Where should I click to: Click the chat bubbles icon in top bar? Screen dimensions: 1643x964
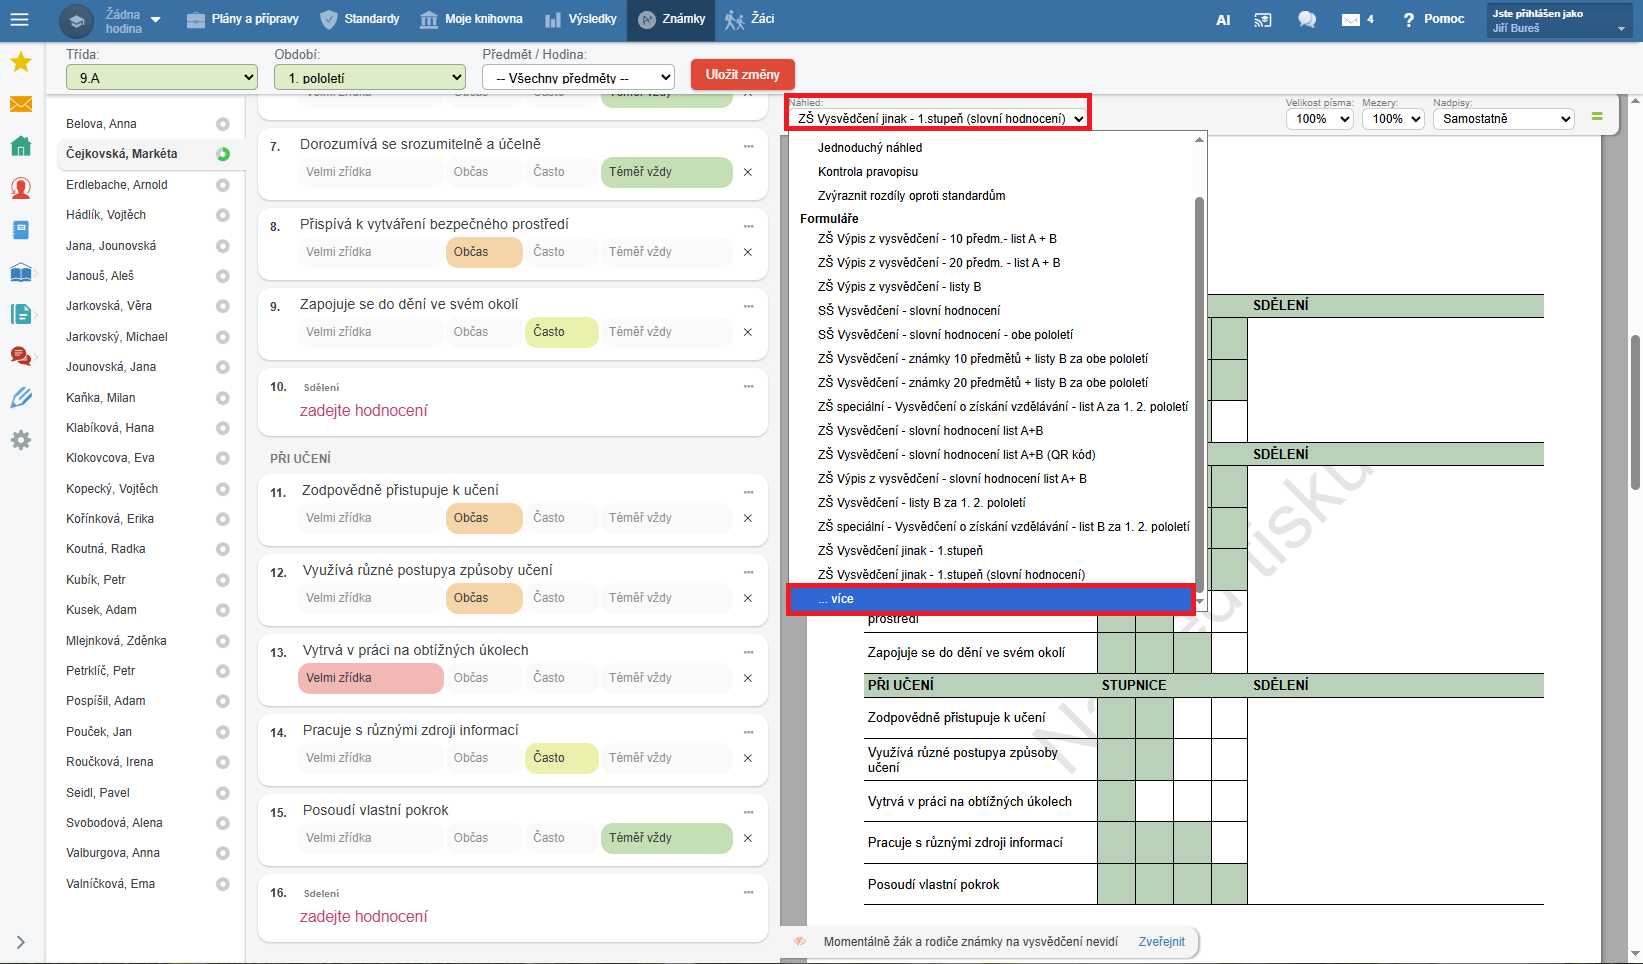click(1306, 19)
